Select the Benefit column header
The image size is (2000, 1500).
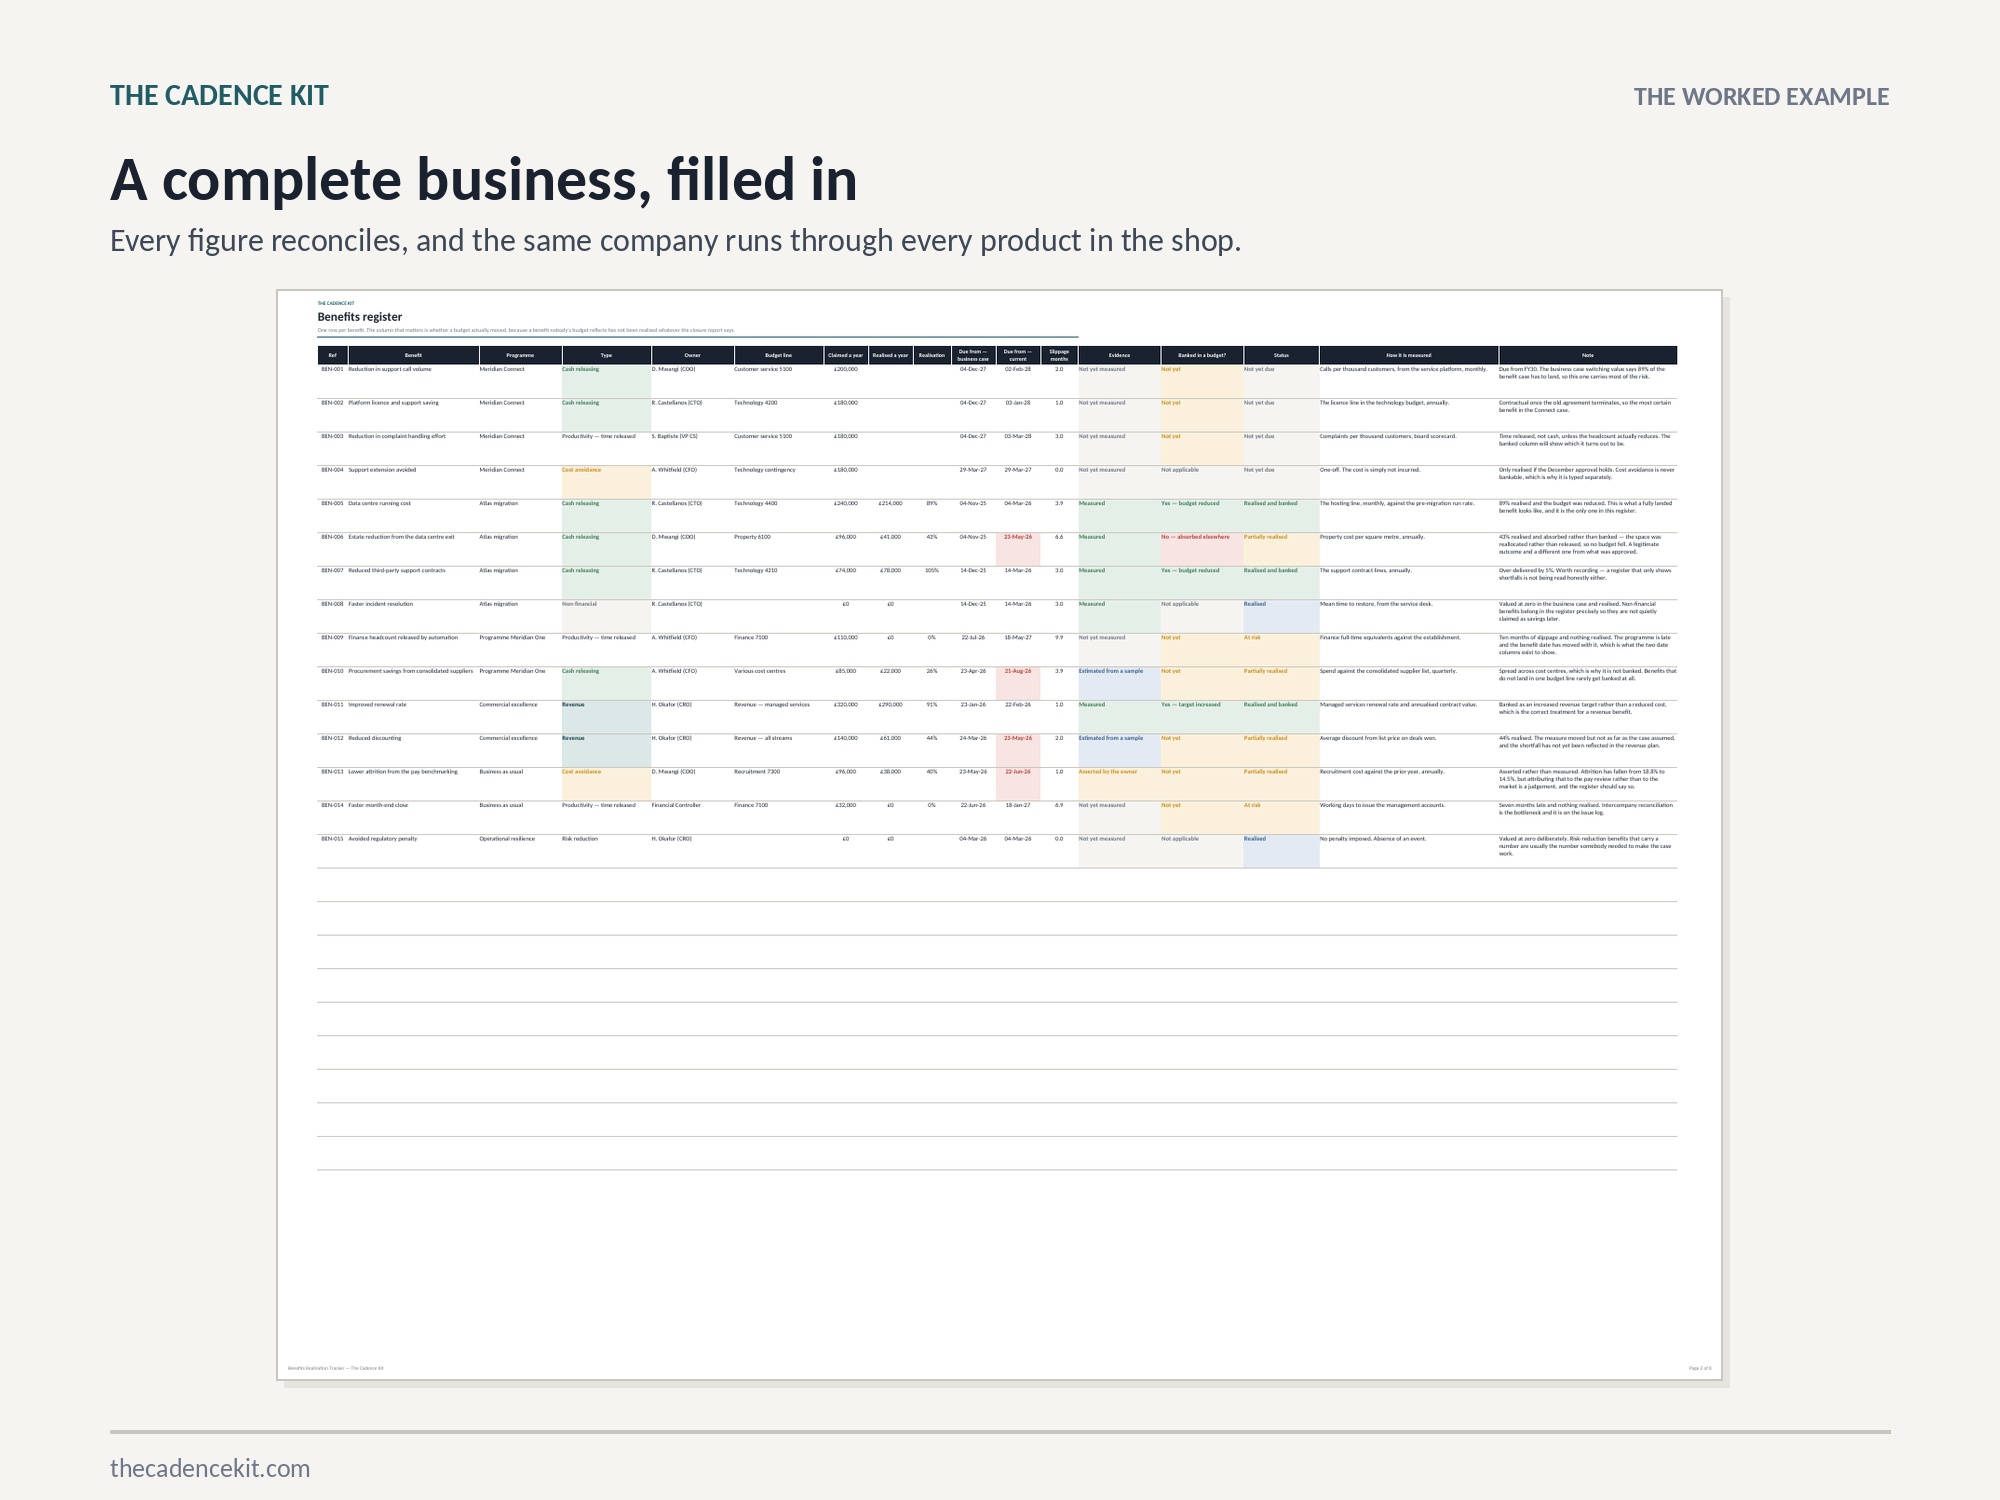click(x=413, y=355)
